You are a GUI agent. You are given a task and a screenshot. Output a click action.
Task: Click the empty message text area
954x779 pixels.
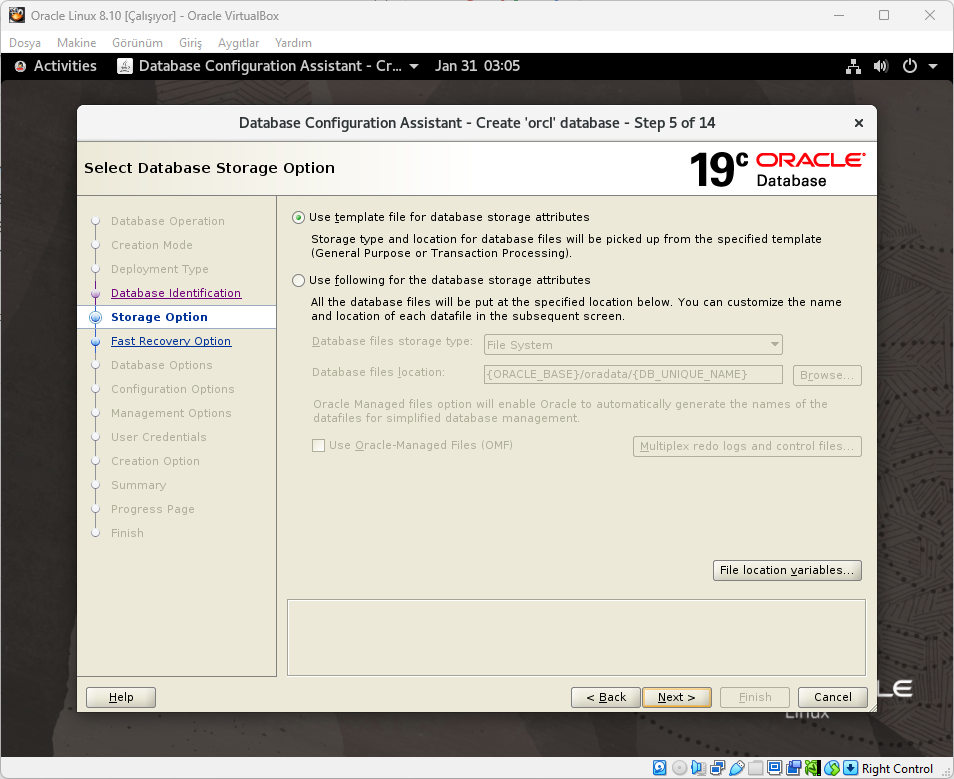tap(576, 637)
